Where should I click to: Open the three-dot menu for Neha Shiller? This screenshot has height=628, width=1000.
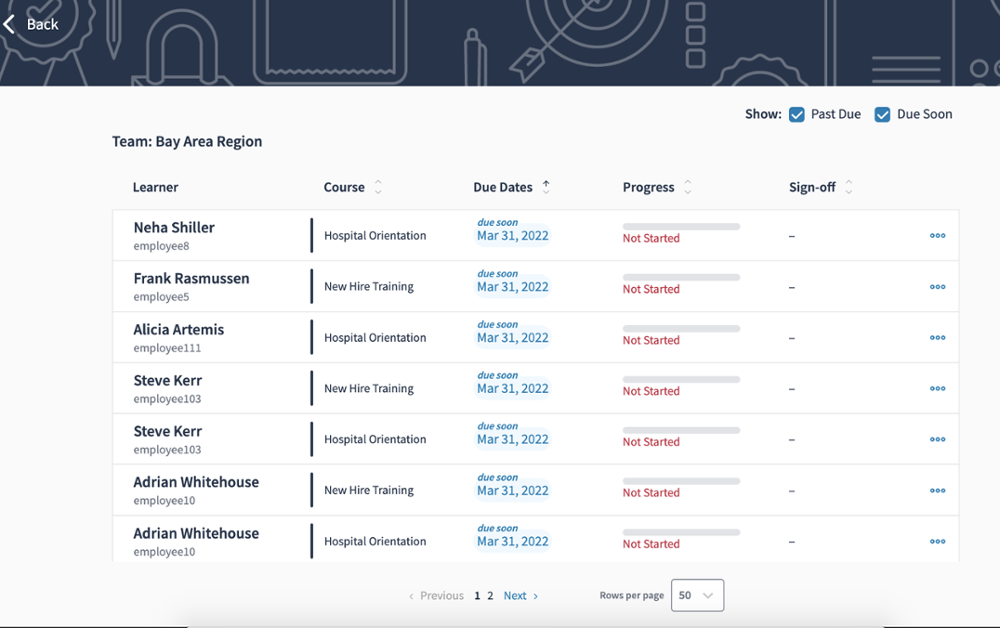coord(937,236)
